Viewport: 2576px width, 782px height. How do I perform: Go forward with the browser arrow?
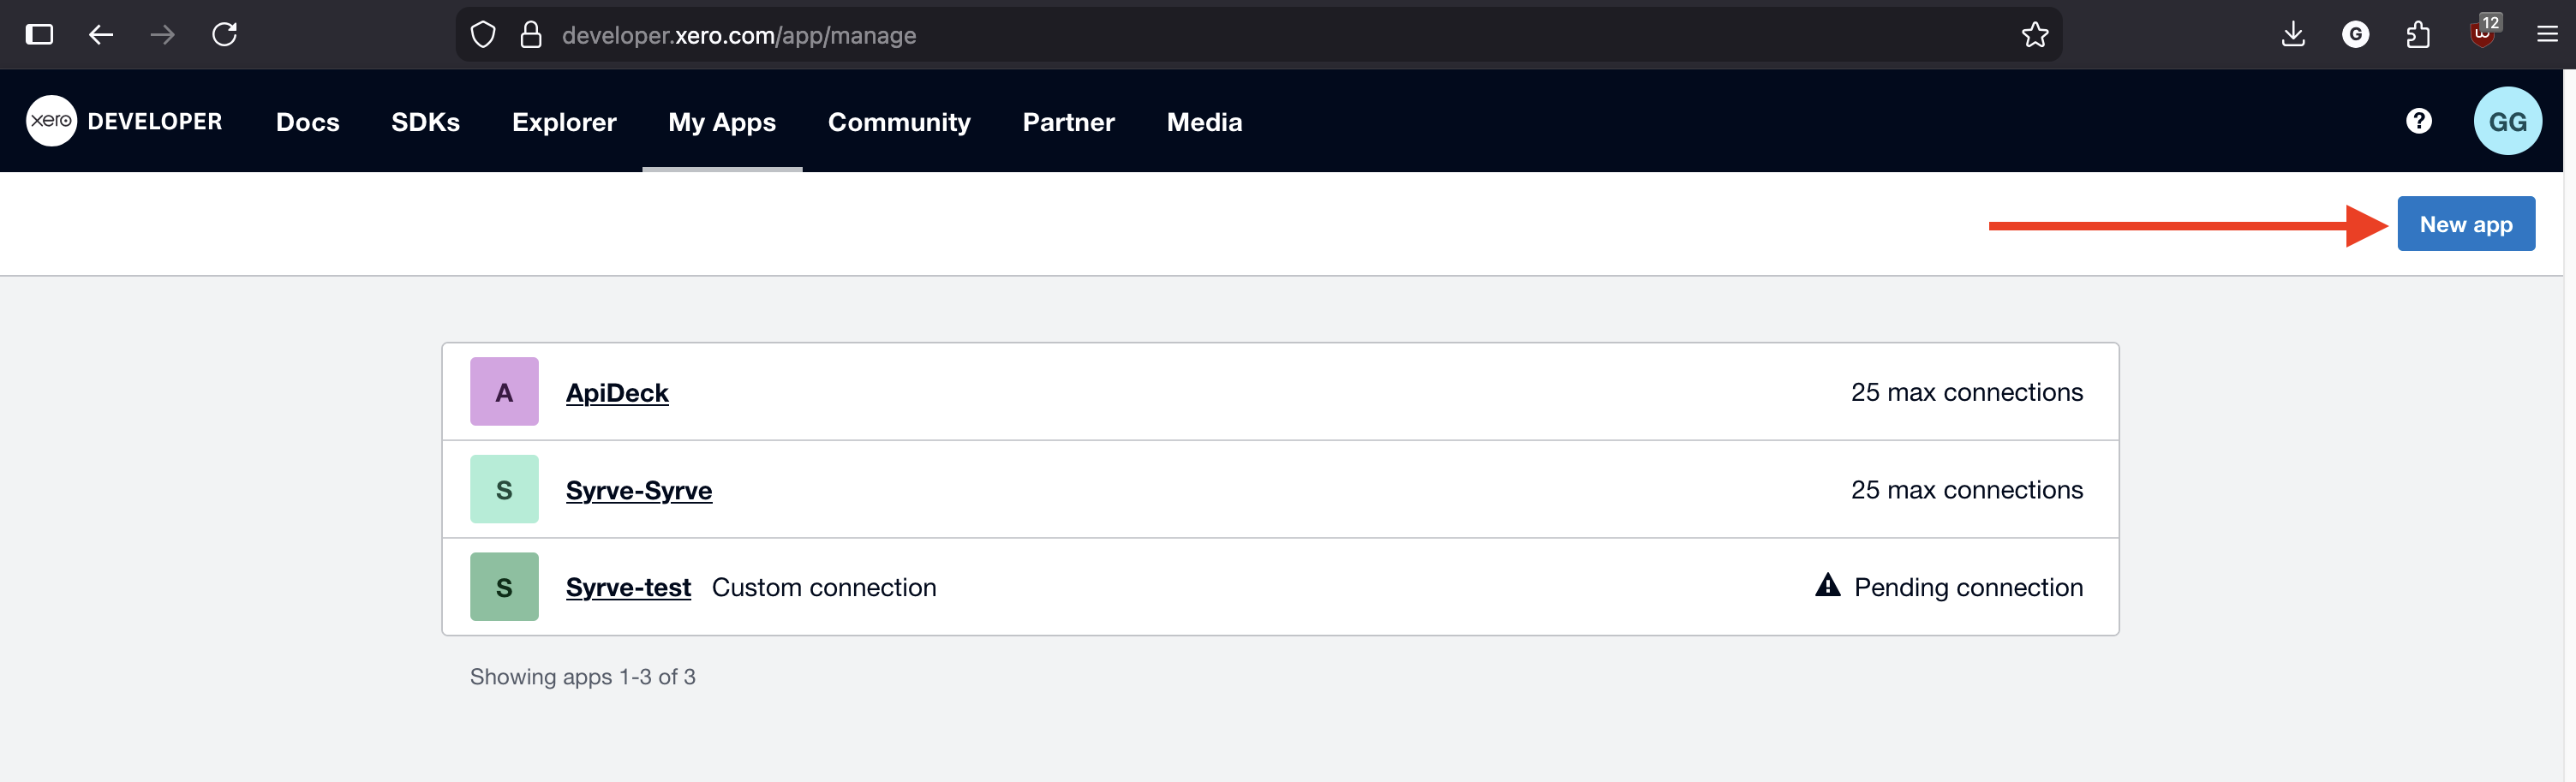click(x=162, y=35)
